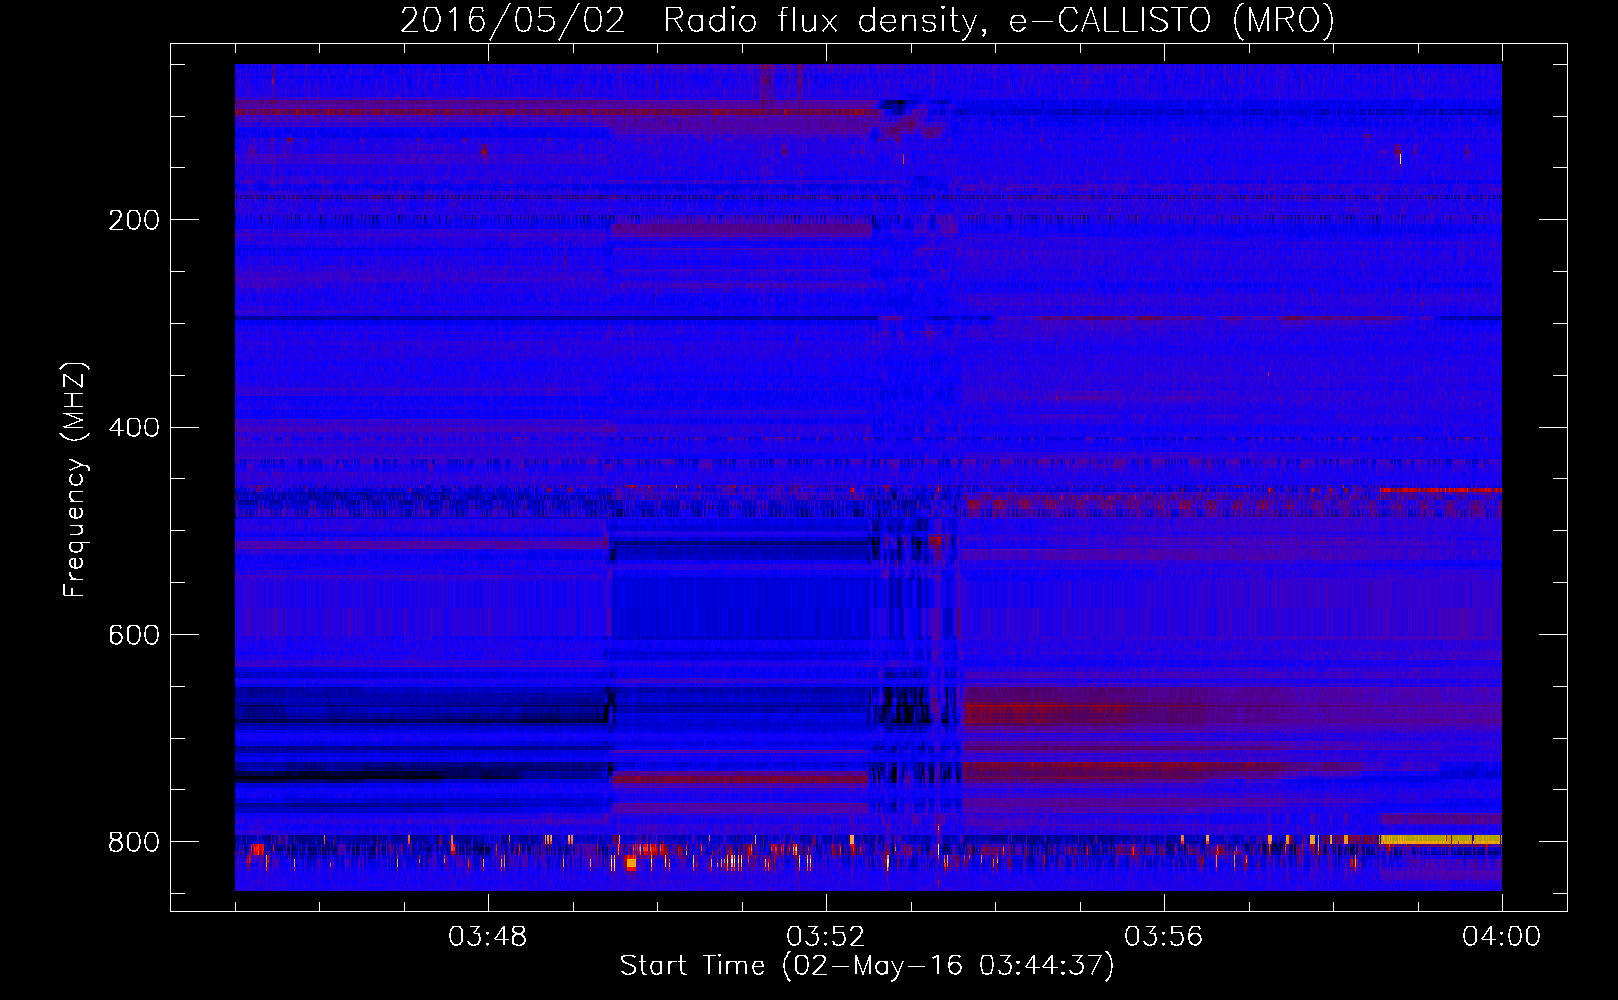Click the 'Start Time (02-May-16 03:44:37)' label
This screenshot has width=1618, height=1000.
pyautogui.click(x=867, y=966)
